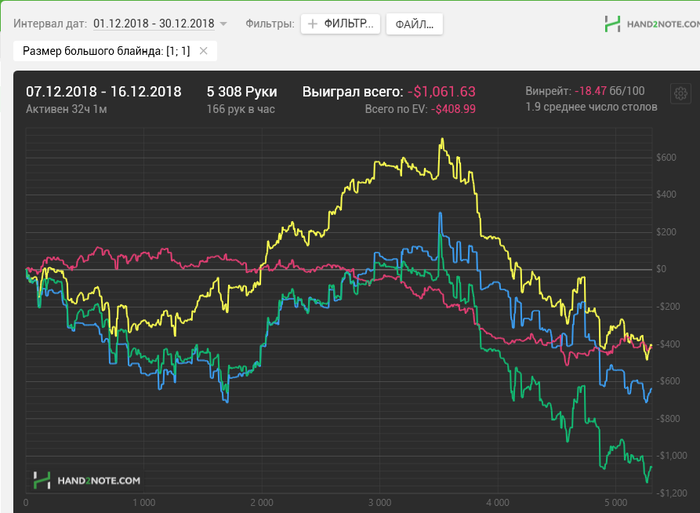Click the -$200 y-axis label
This screenshot has height=513, width=700.
668,306
